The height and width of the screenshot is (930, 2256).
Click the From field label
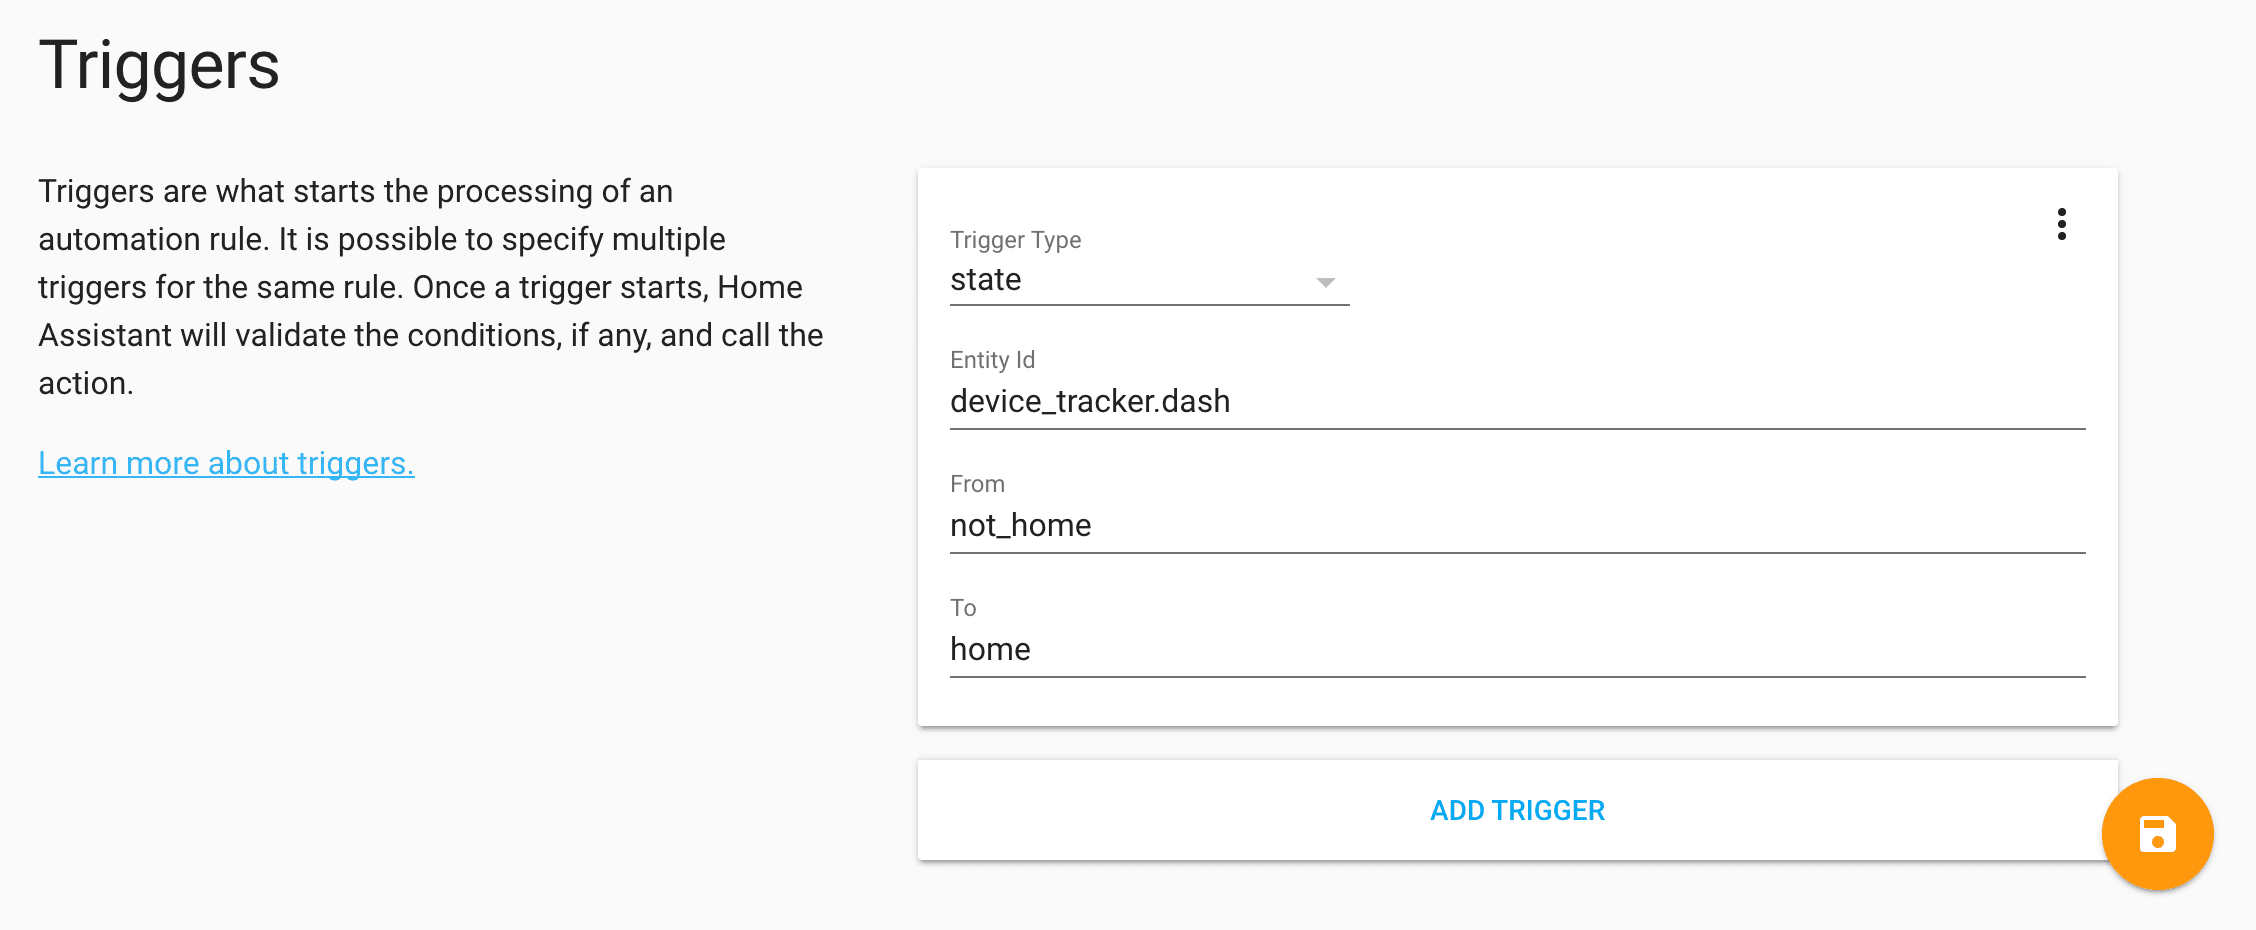(x=977, y=484)
